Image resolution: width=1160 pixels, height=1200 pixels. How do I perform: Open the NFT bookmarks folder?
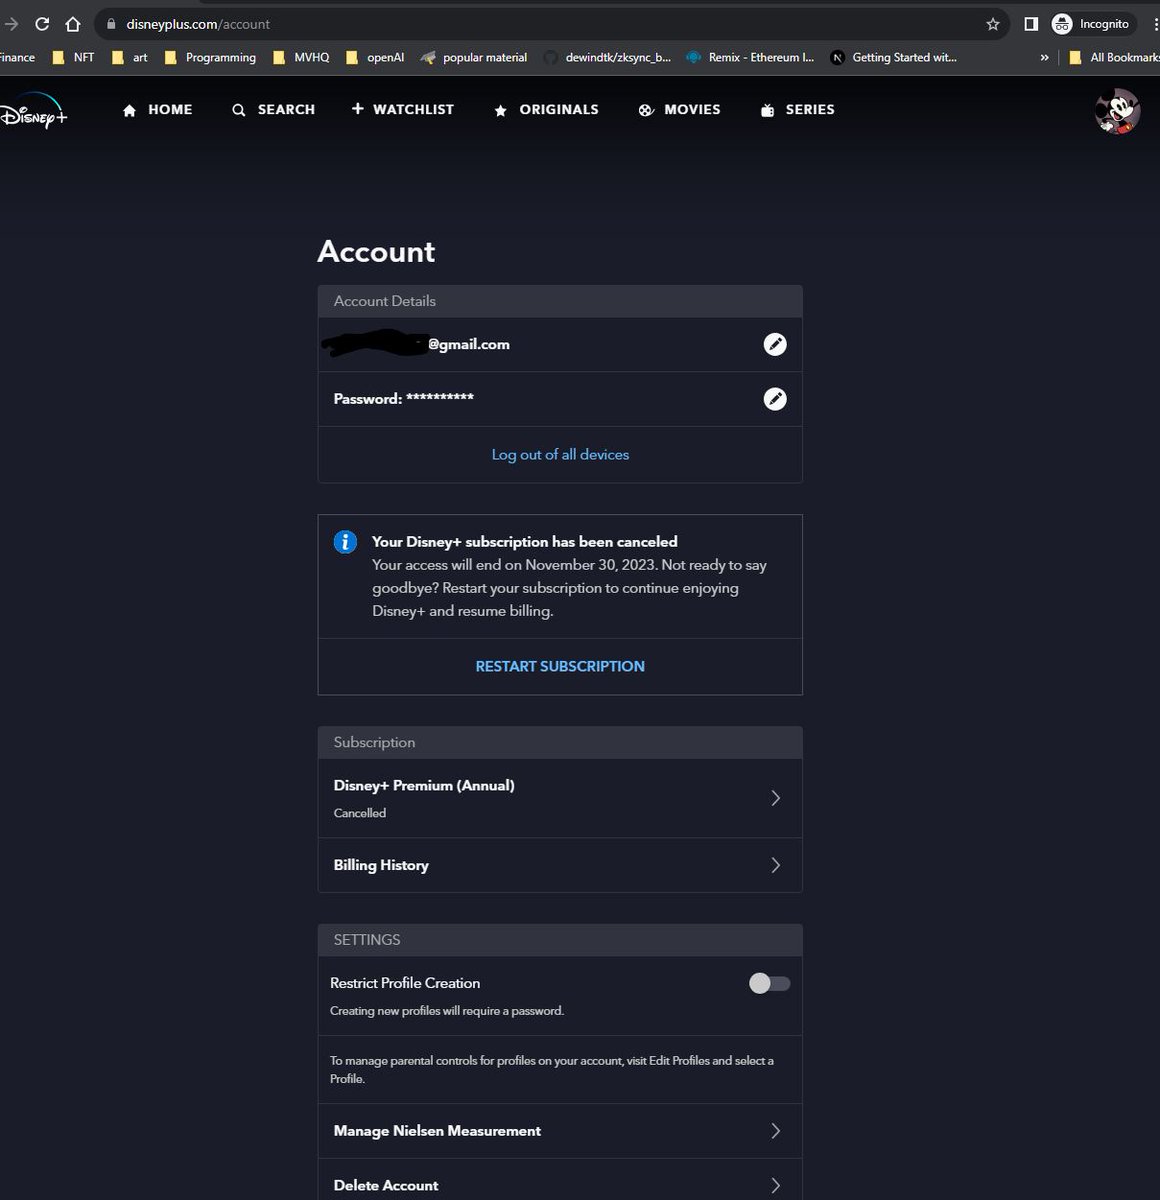73,58
